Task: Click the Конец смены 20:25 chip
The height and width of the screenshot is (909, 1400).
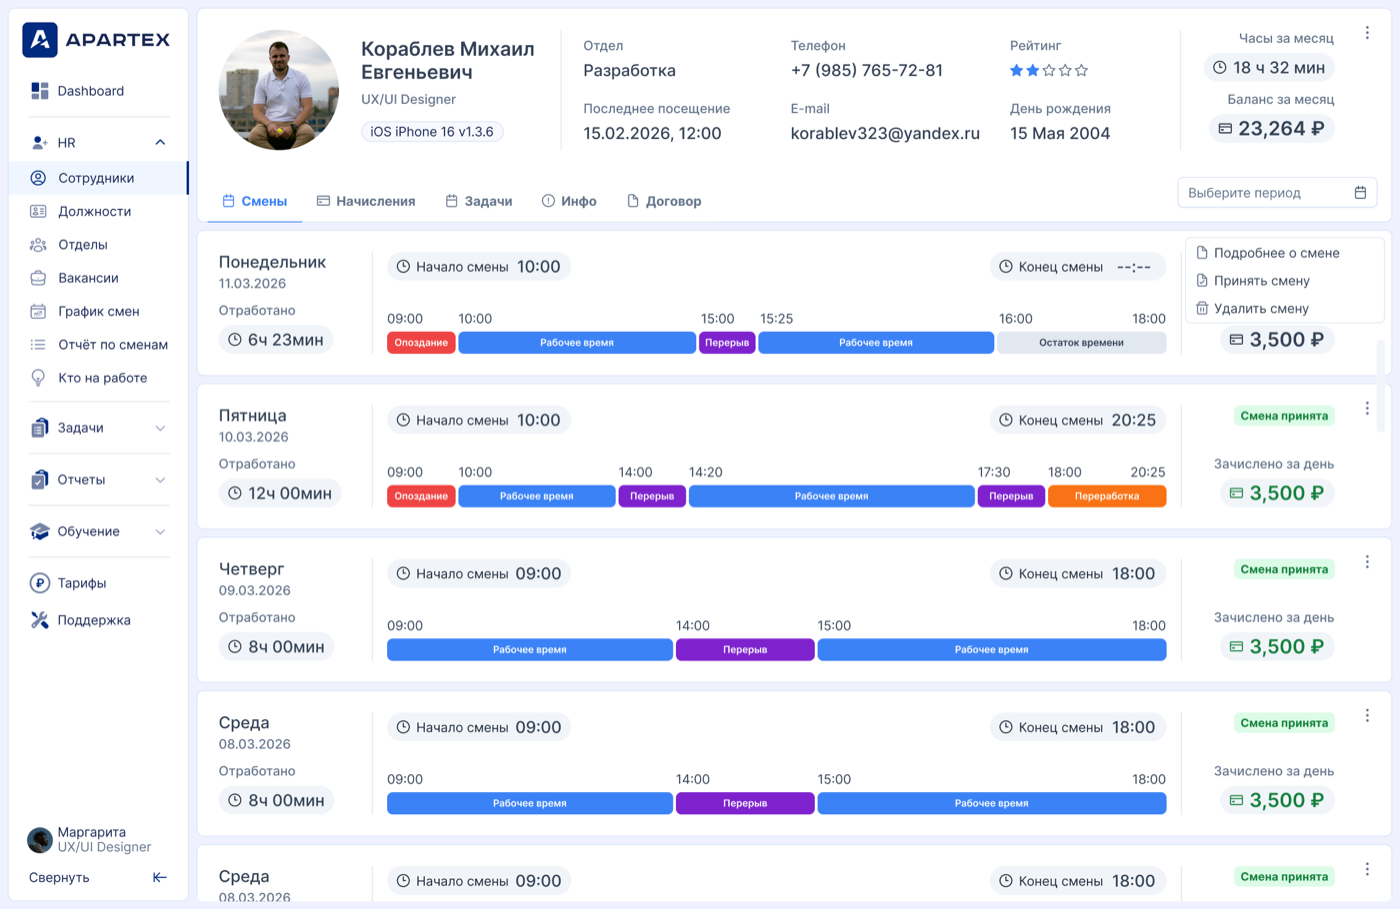Action: click(x=1078, y=420)
